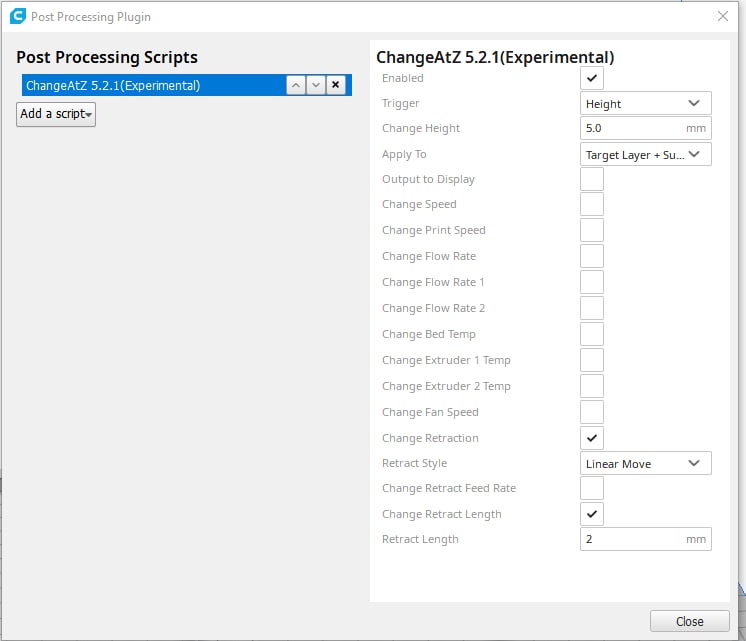Move ChangeAtZ script up in list

click(x=295, y=85)
